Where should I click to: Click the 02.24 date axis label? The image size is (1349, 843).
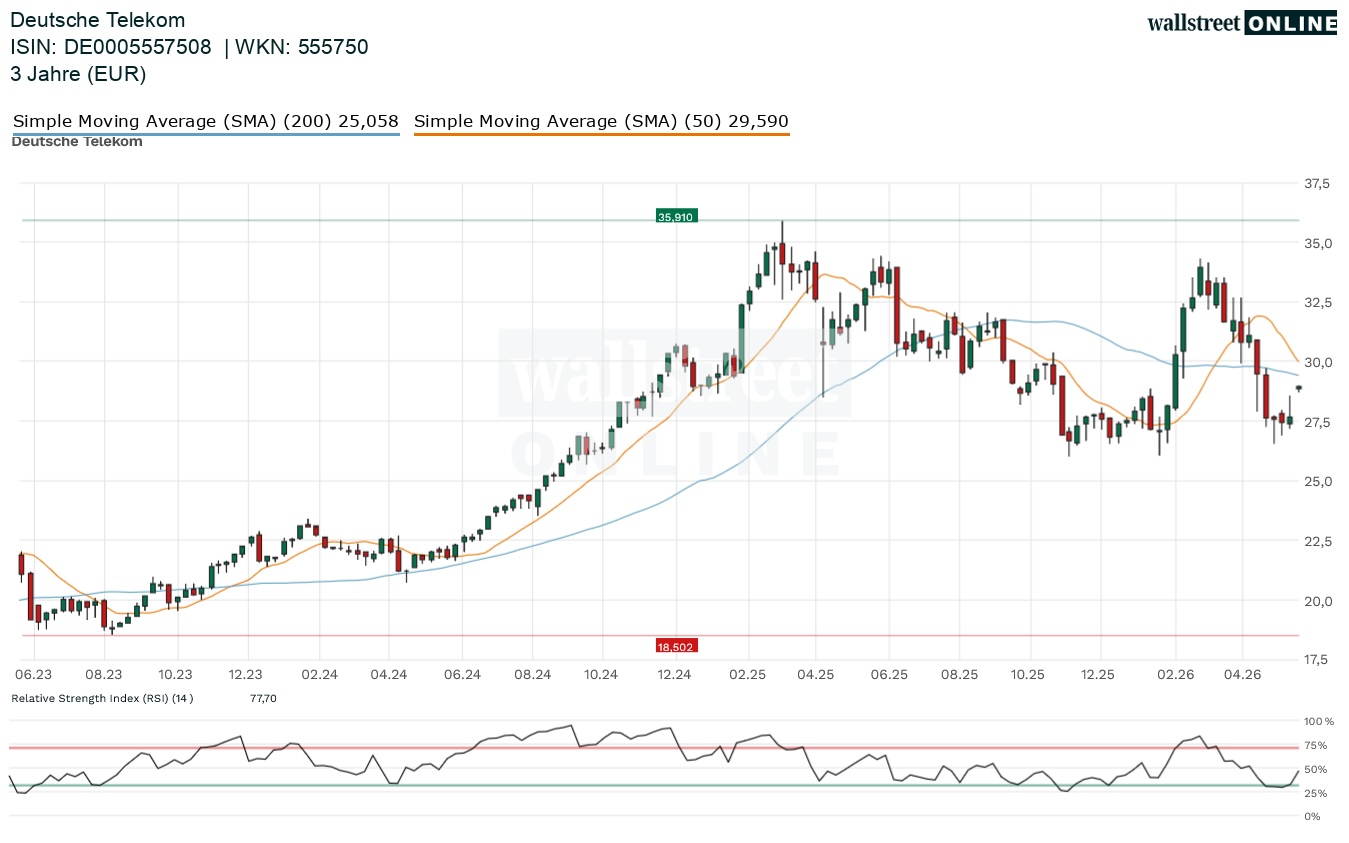pyautogui.click(x=318, y=675)
